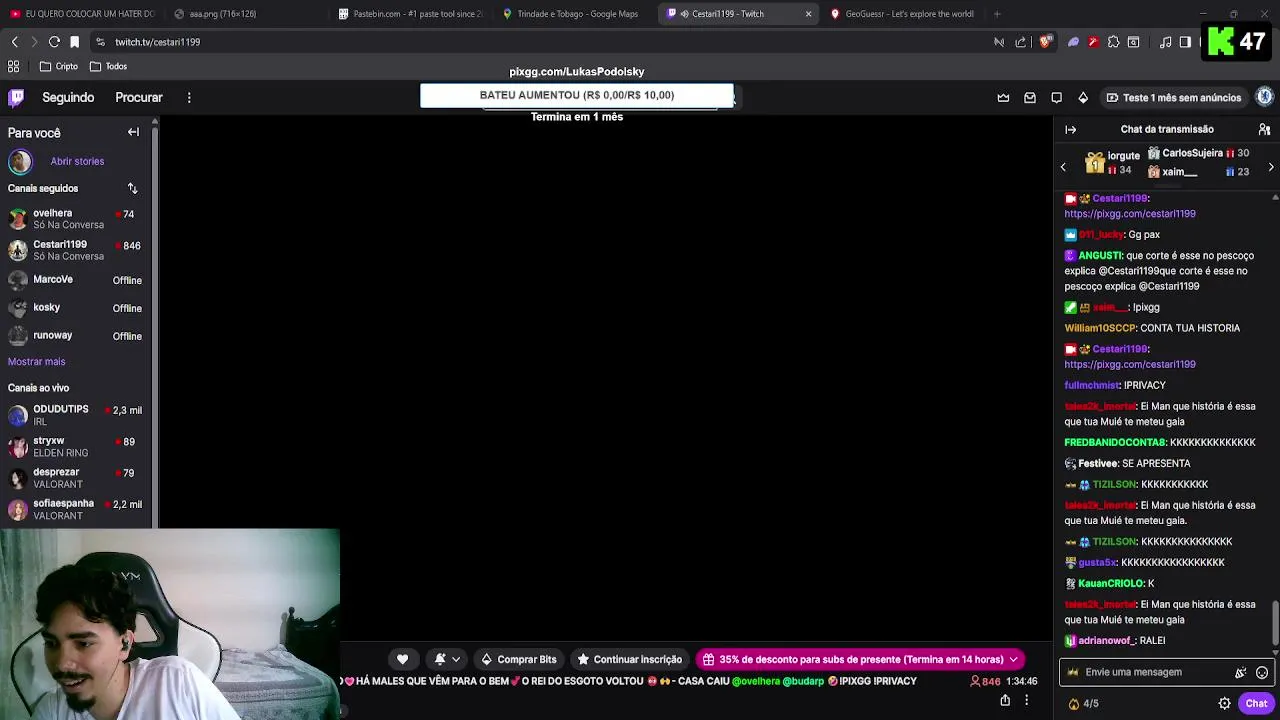This screenshot has width=1280, height=720.
Task: Switch to the Pastebin.com browser tab
Action: [x=410, y=14]
